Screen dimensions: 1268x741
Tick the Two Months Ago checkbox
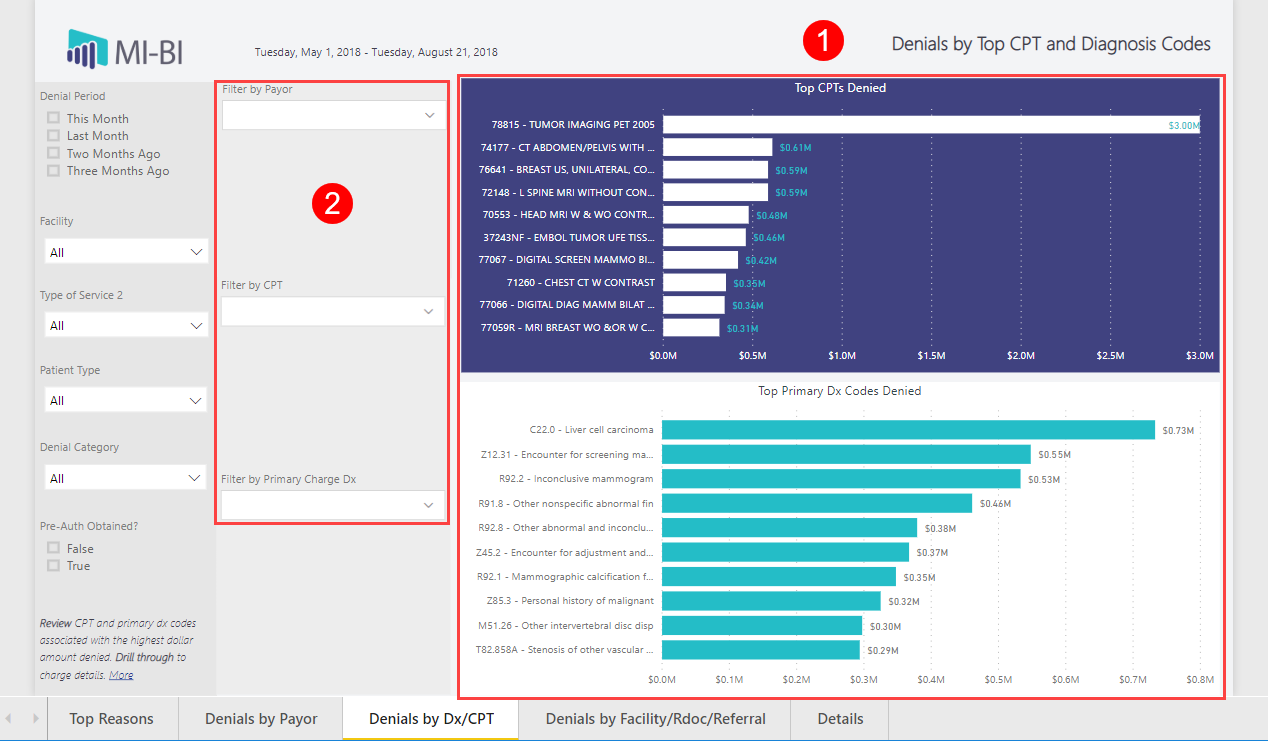click(53, 154)
